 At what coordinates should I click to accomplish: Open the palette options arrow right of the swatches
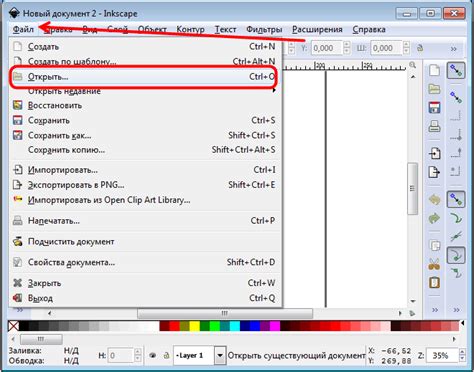pos(463,323)
